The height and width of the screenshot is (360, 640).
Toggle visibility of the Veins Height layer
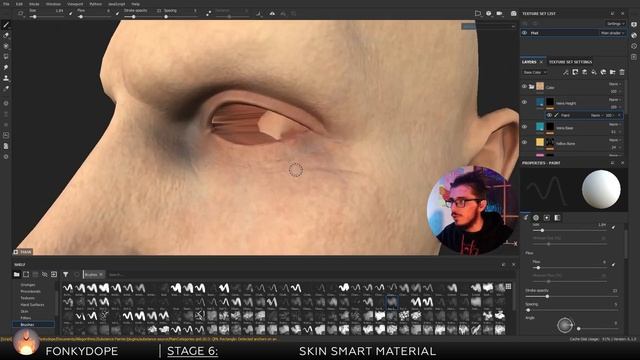tap(524, 102)
